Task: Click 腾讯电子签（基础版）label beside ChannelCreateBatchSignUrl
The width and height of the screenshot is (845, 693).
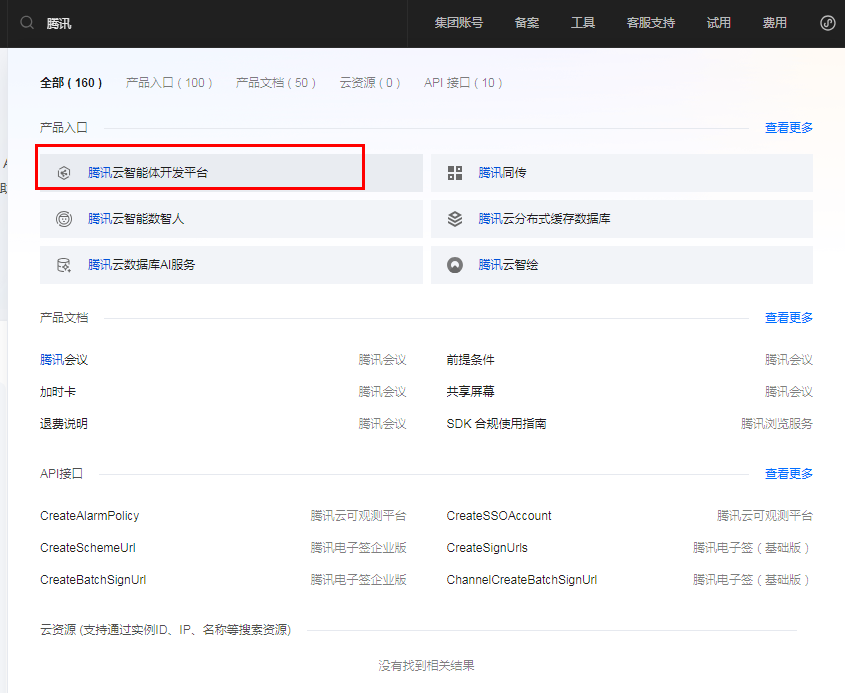Action: point(752,580)
